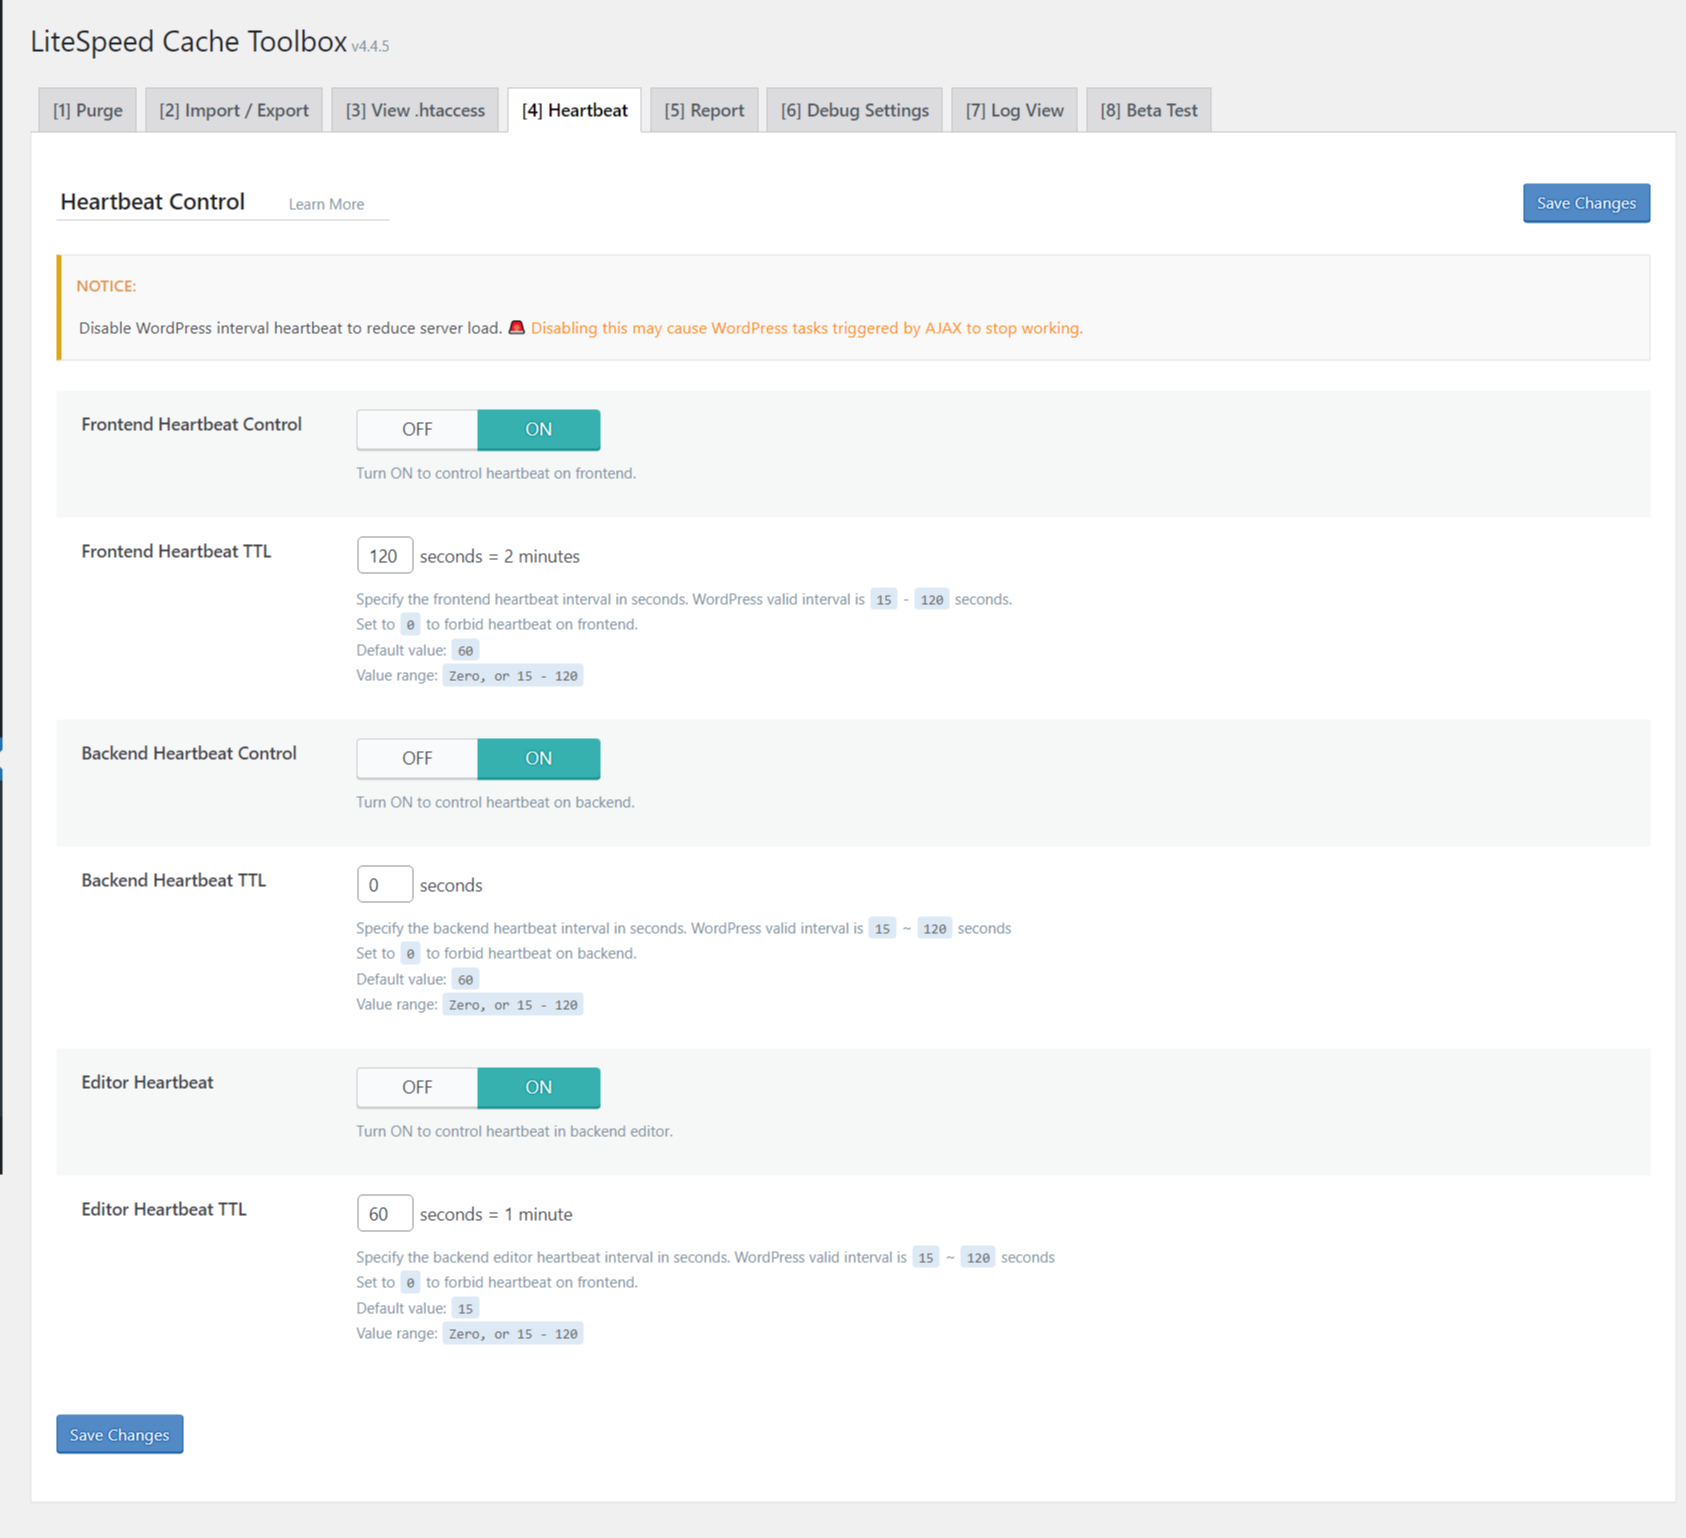Screen dimensions: 1686x1538
Task: Set Backend Heartbeat Control to ON
Action: click(x=538, y=758)
